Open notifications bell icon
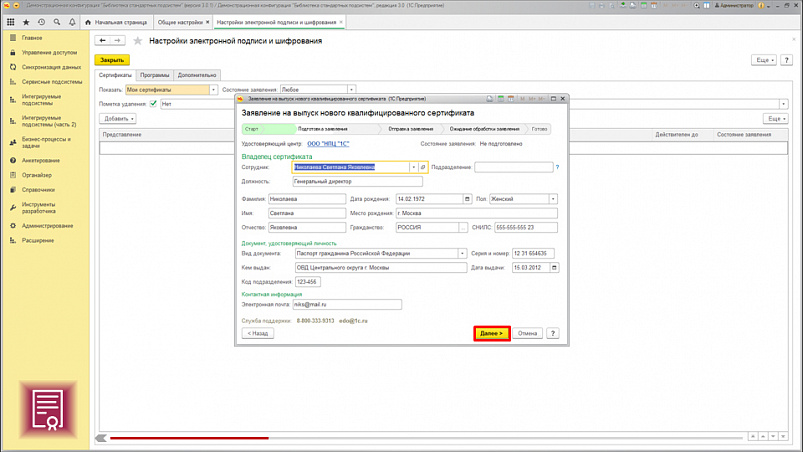The width and height of the screenshot is (803, 452). pyautogui.click(x=72, y=22)
